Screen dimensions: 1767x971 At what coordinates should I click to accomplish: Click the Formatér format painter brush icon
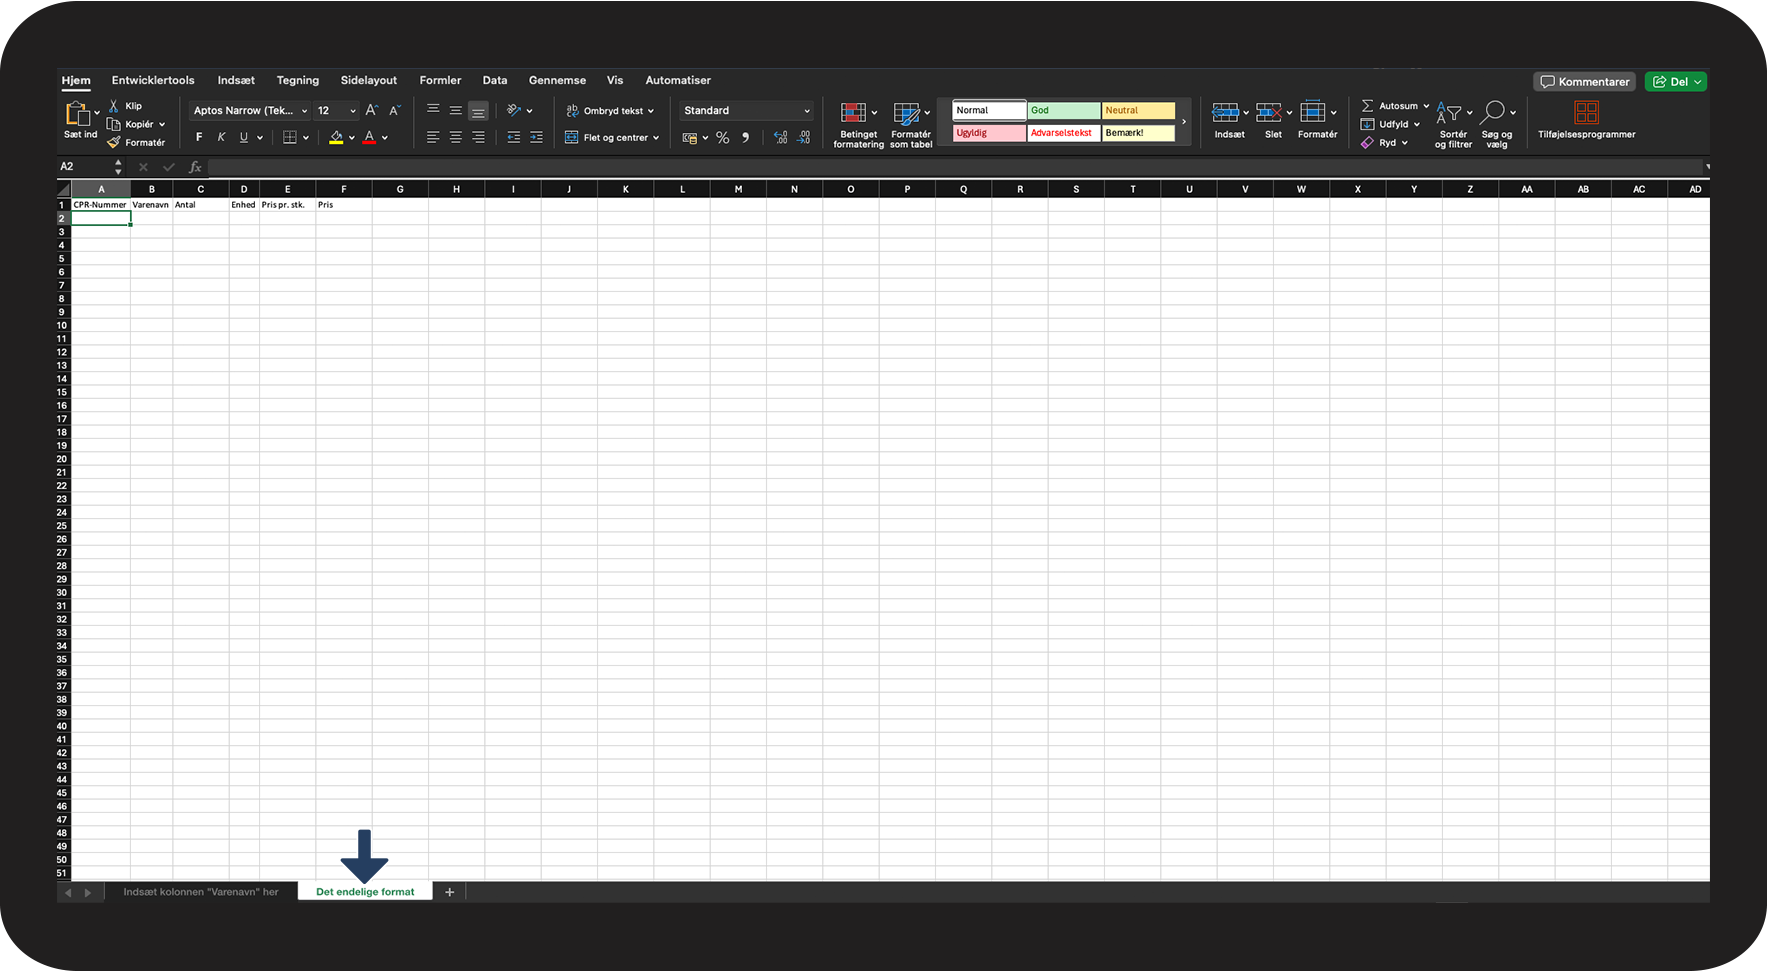pyautogui.click(x=114, y=143)
